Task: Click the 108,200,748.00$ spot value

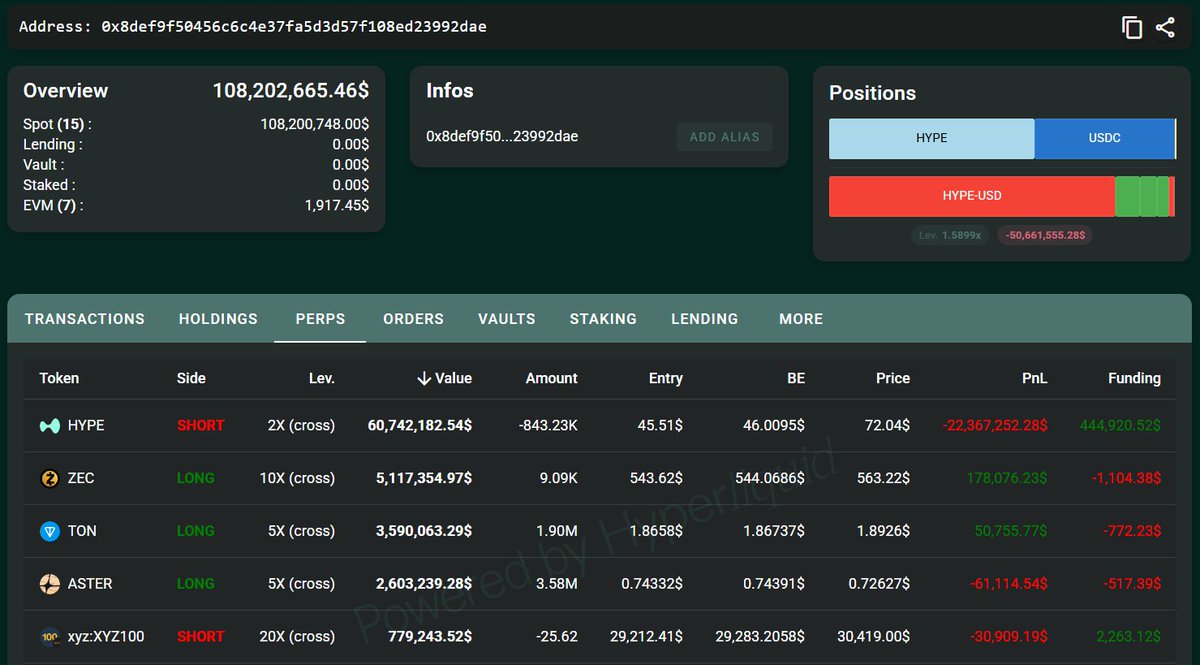Action: (x=315, y=125)
